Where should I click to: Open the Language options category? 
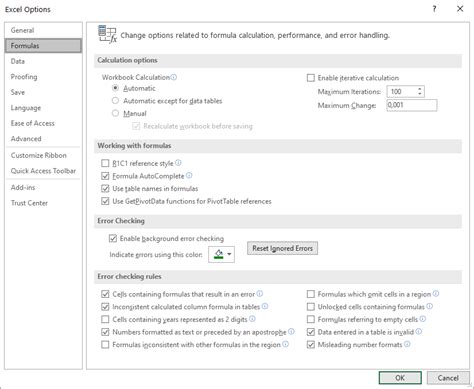(x=43, y=108)
